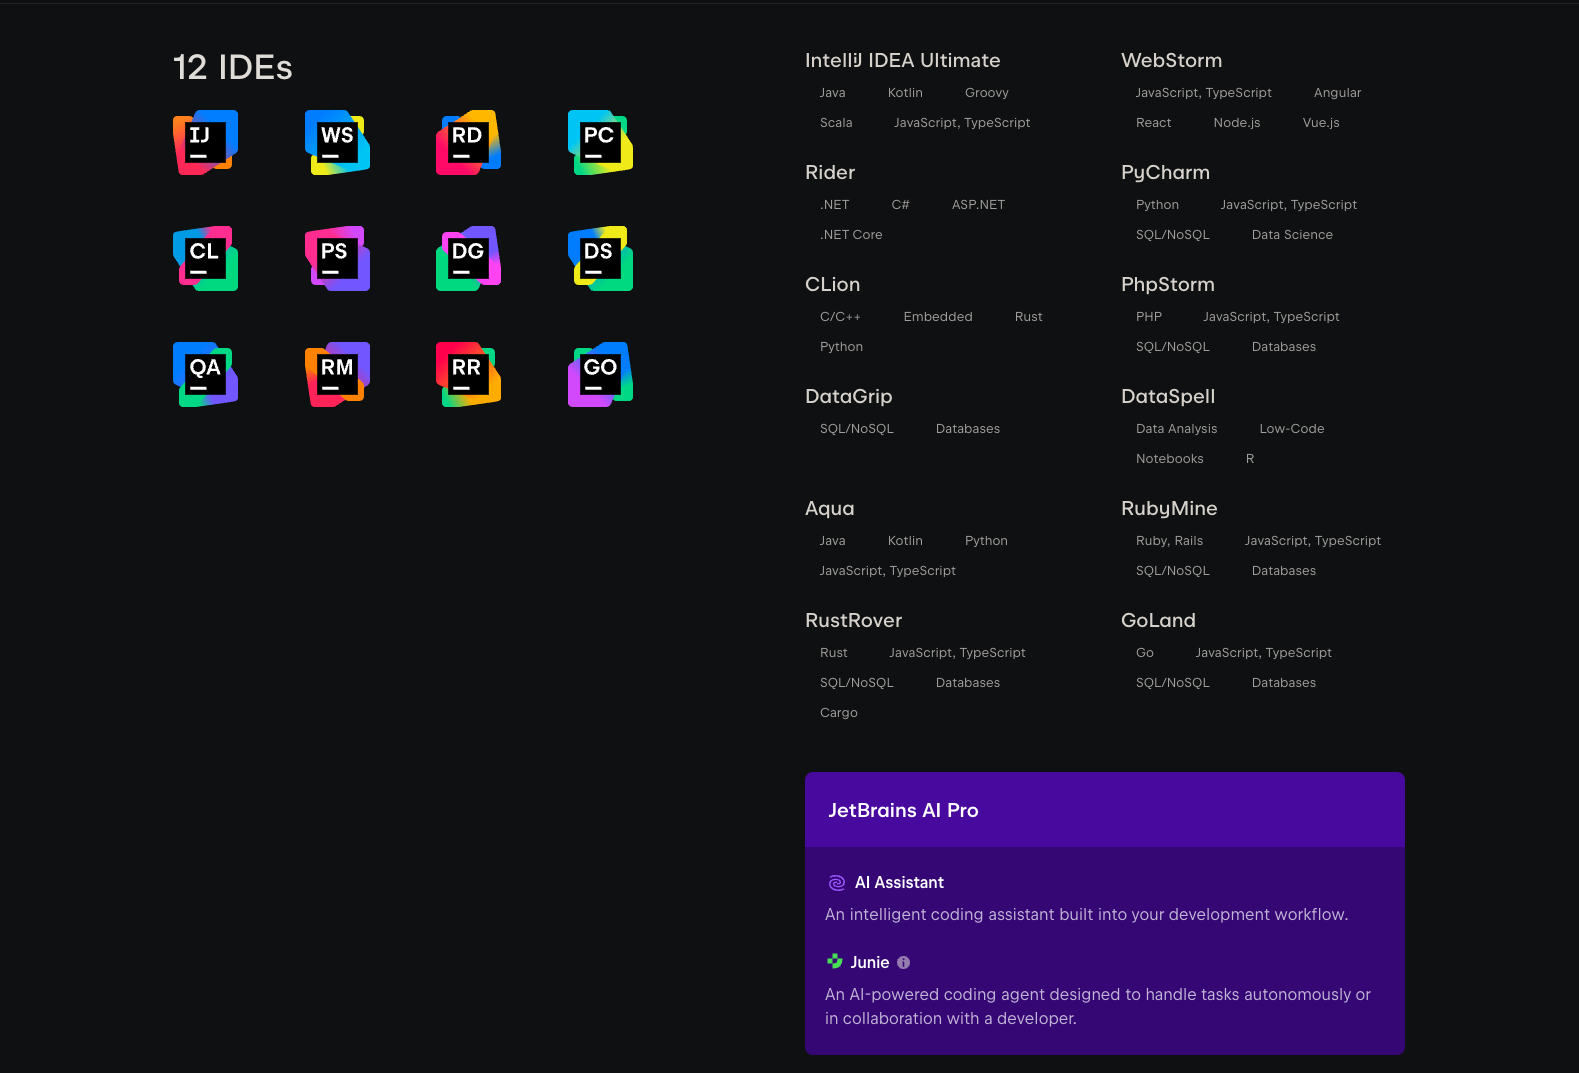Click the Rider (RD) icon
The width and height of the screenshot is (1579, 1073).
468,142
